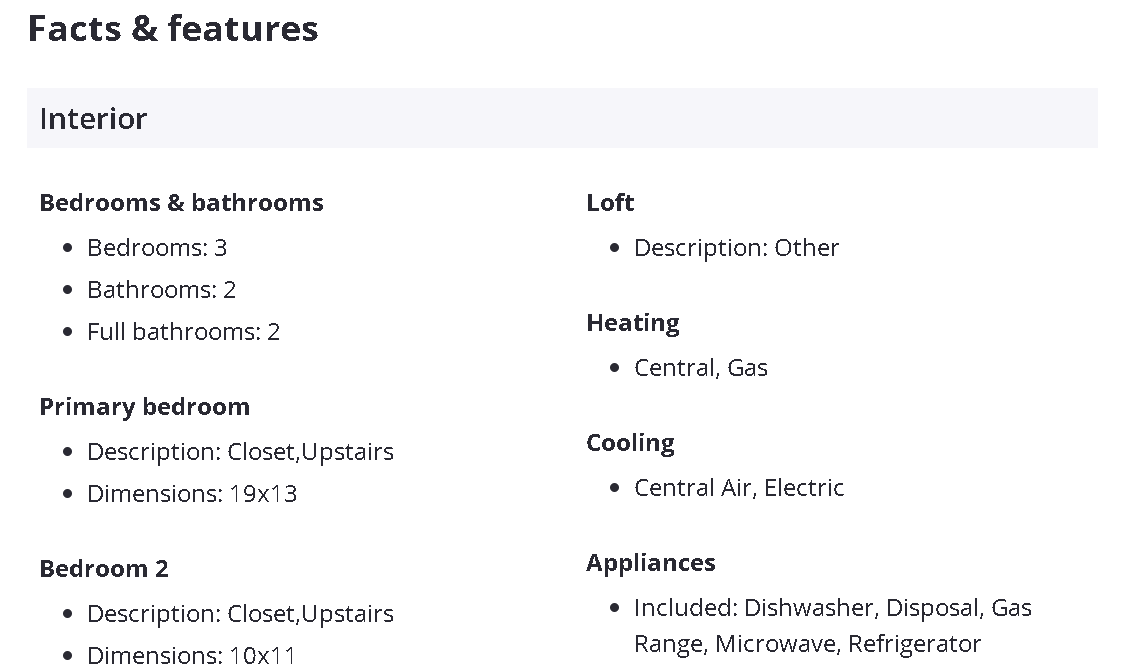Viewport: 1147px width, 672px height.
Task: Select the Central, Gas heating item
Action: pyautogui.click(x=700, y=368)
